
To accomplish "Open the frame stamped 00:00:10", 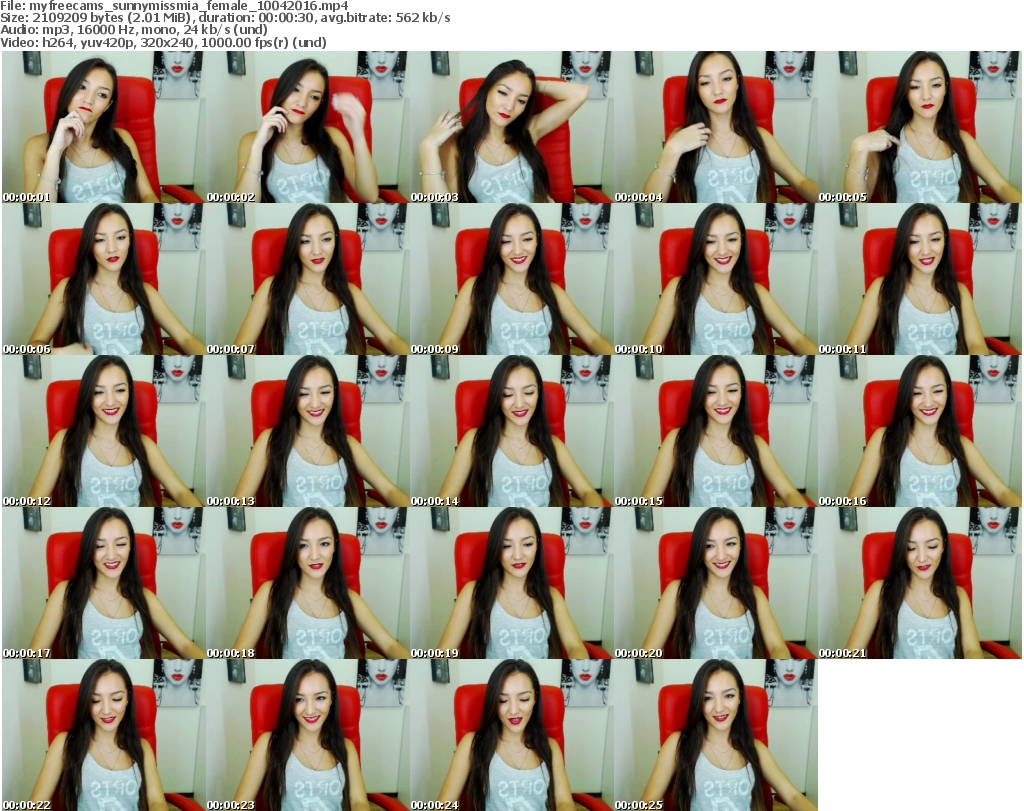I will (716, 279).
